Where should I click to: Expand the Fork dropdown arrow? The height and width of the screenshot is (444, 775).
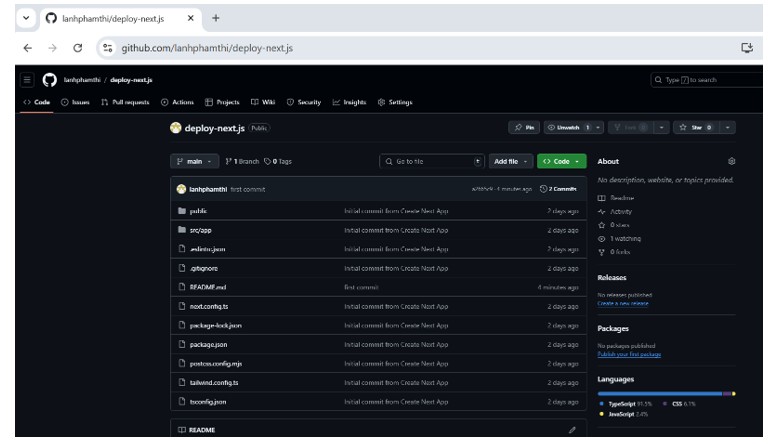pyautogui.click(x=661, y=128)
